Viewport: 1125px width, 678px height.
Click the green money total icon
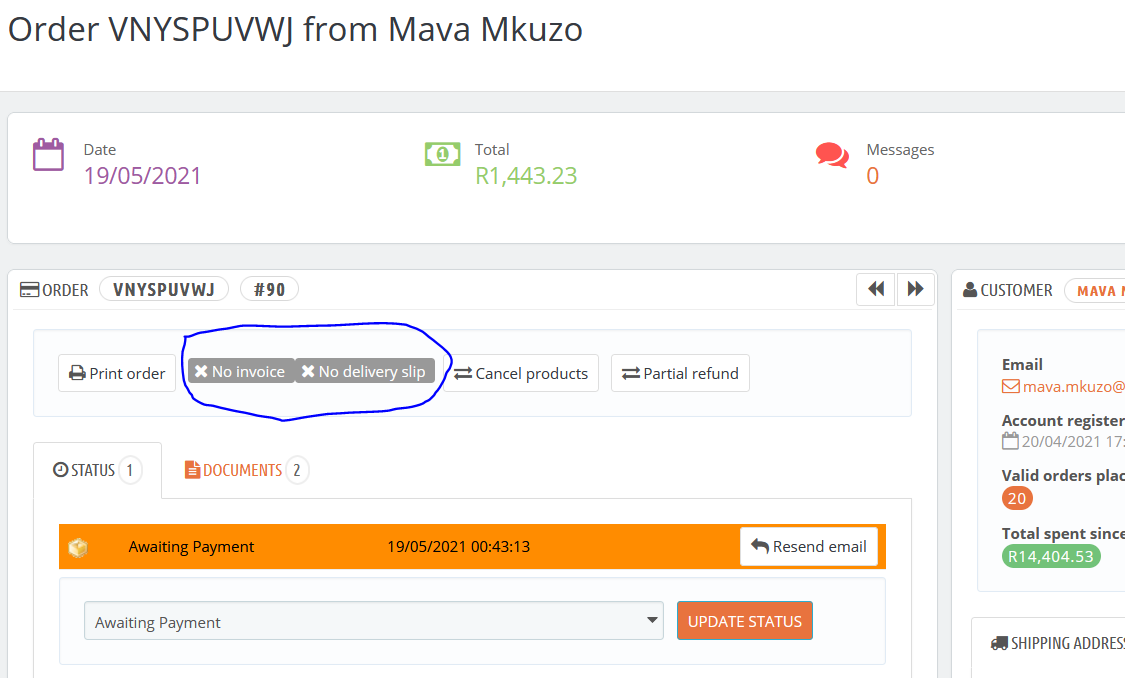(x=442, y=154)
